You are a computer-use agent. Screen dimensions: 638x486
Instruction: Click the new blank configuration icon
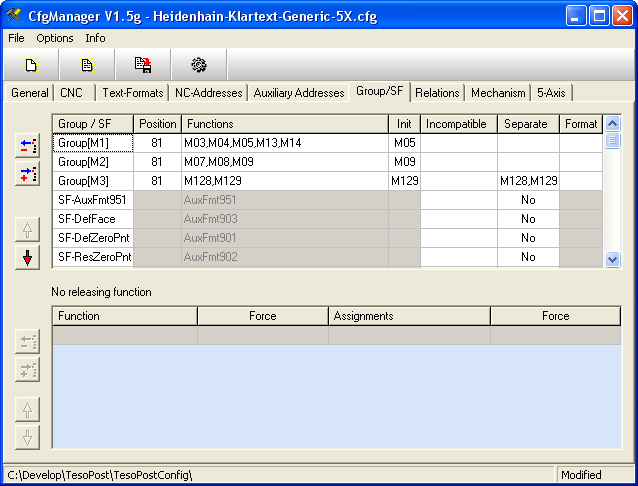coord(31,65)
